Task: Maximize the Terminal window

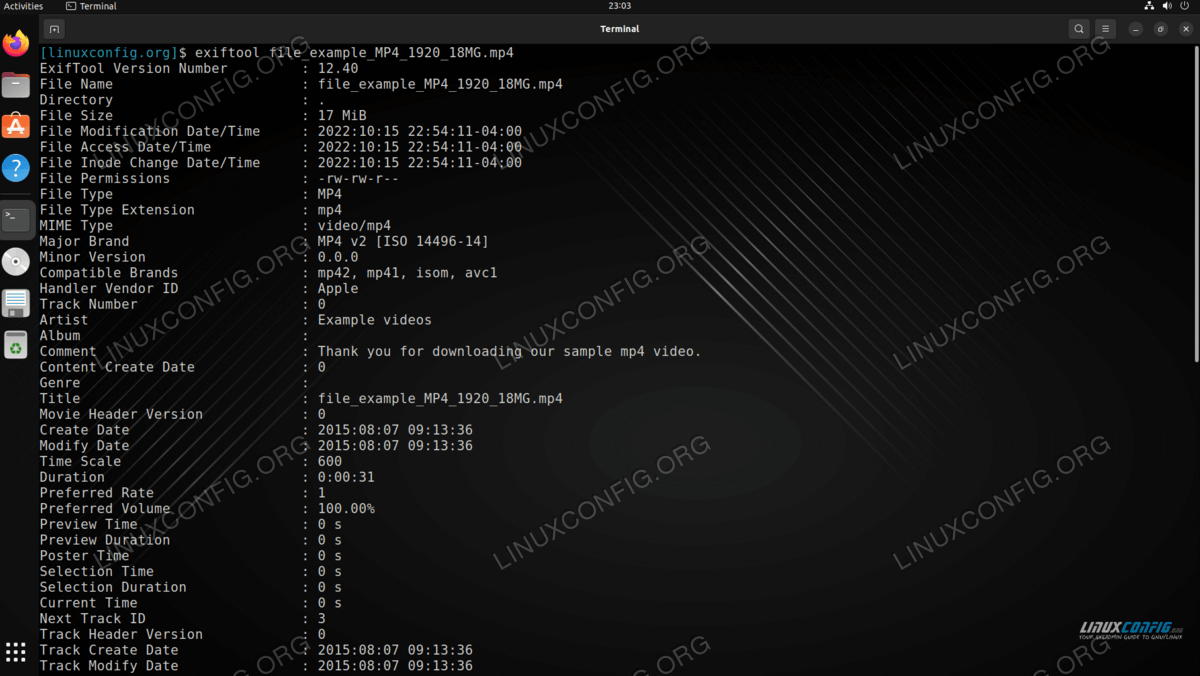Action: coord(1160,29)
